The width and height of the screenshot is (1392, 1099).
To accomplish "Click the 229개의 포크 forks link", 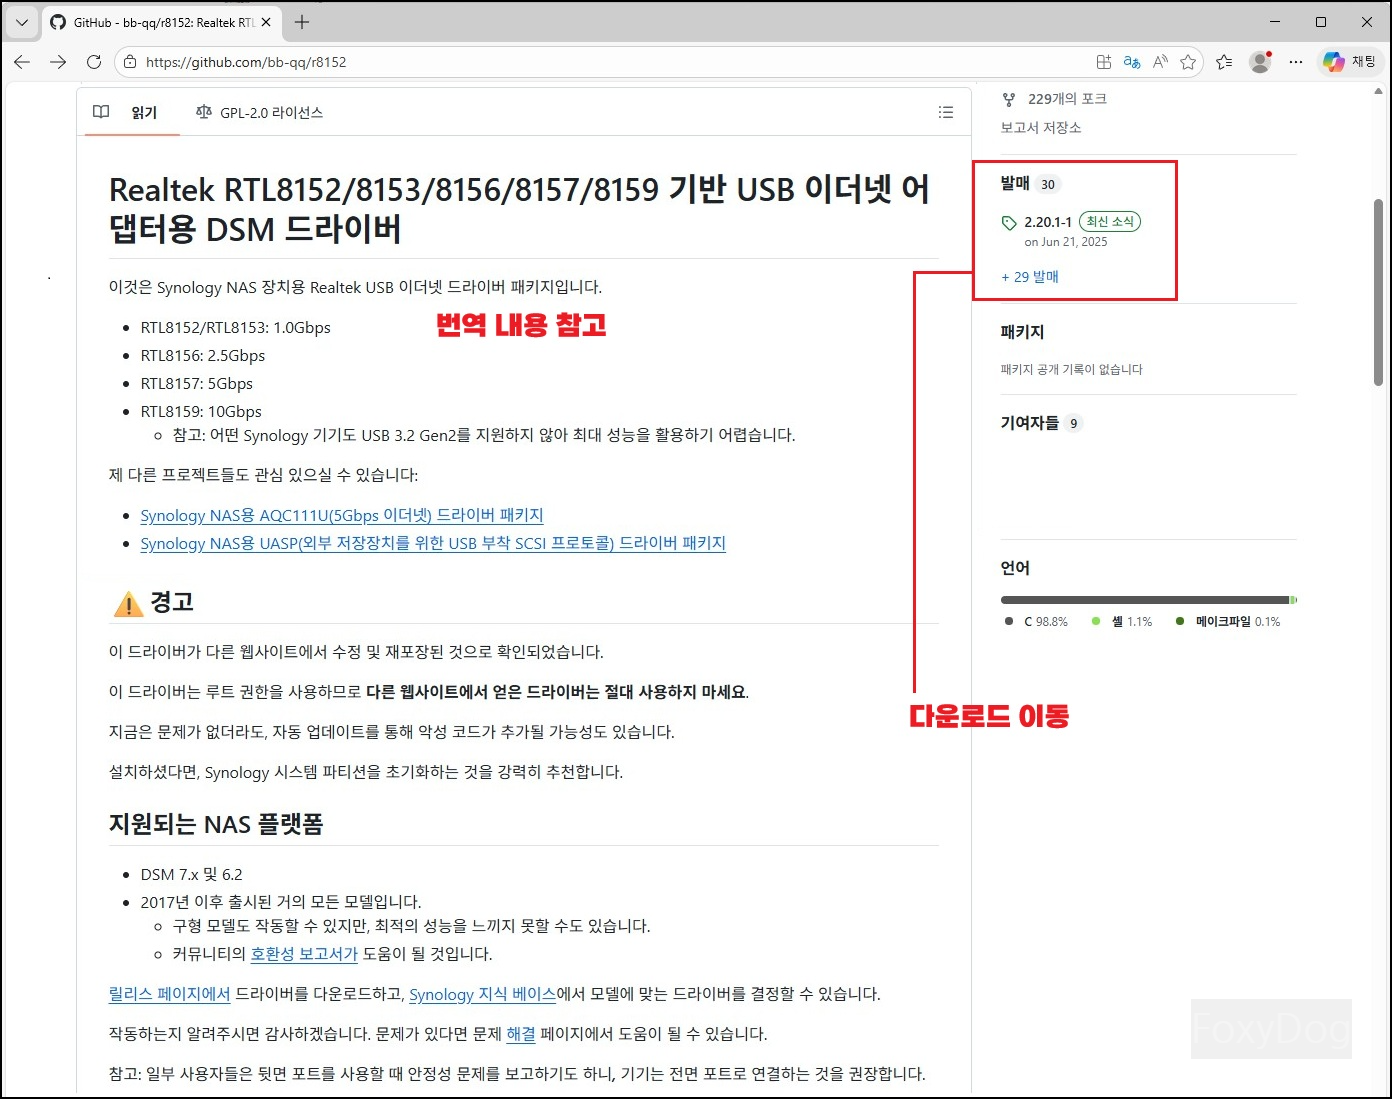I will click(x=1067, y=99).
